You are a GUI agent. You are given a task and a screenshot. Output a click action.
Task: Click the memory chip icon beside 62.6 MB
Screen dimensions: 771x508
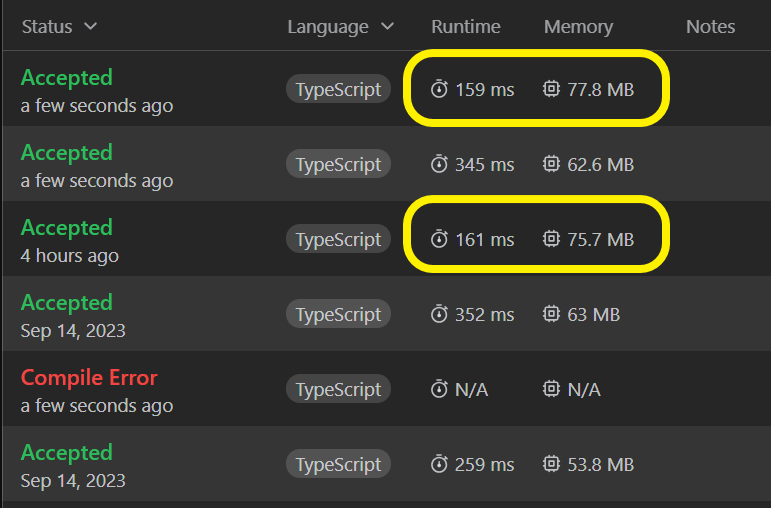coord(551,164)
